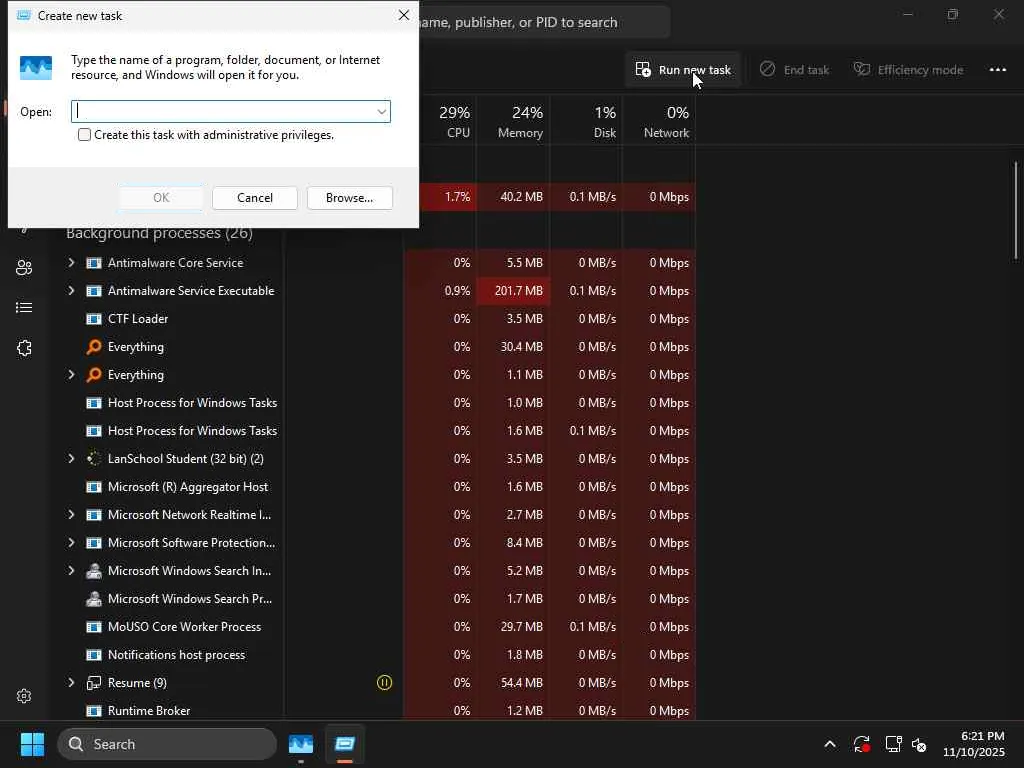Select MoUSO Core Worker Process row
This screenshot has width=1024, height=768.
(x=380, y=627)
